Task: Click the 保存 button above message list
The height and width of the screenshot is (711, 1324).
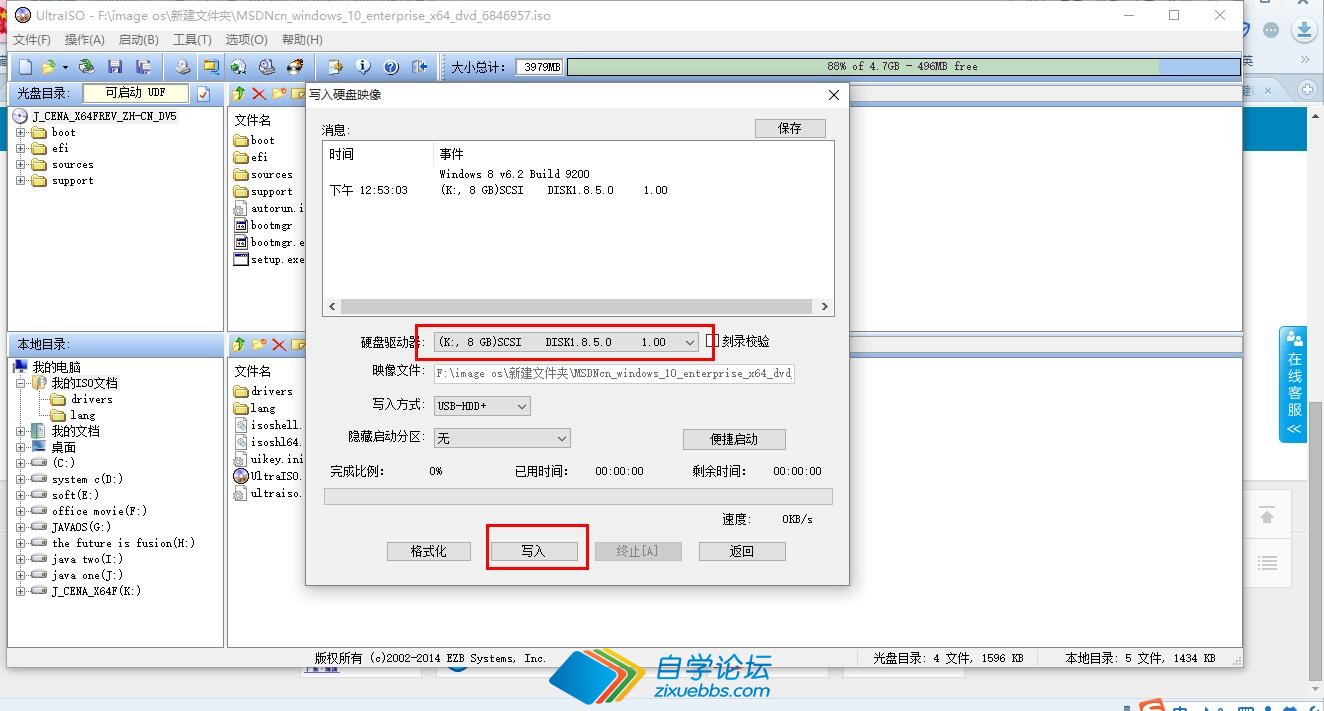Action: (790, 128)
